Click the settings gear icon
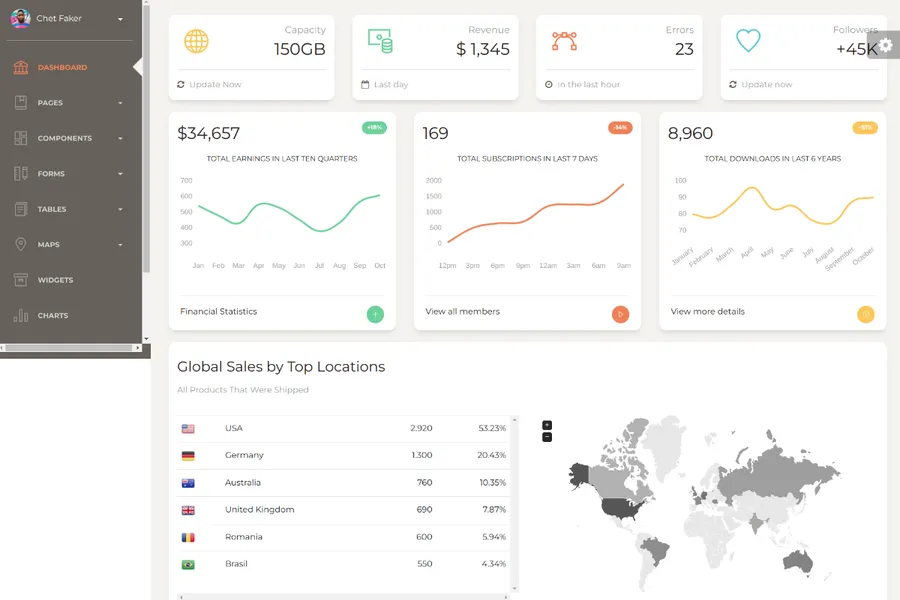The image size is (900, 600). (885, 46)
